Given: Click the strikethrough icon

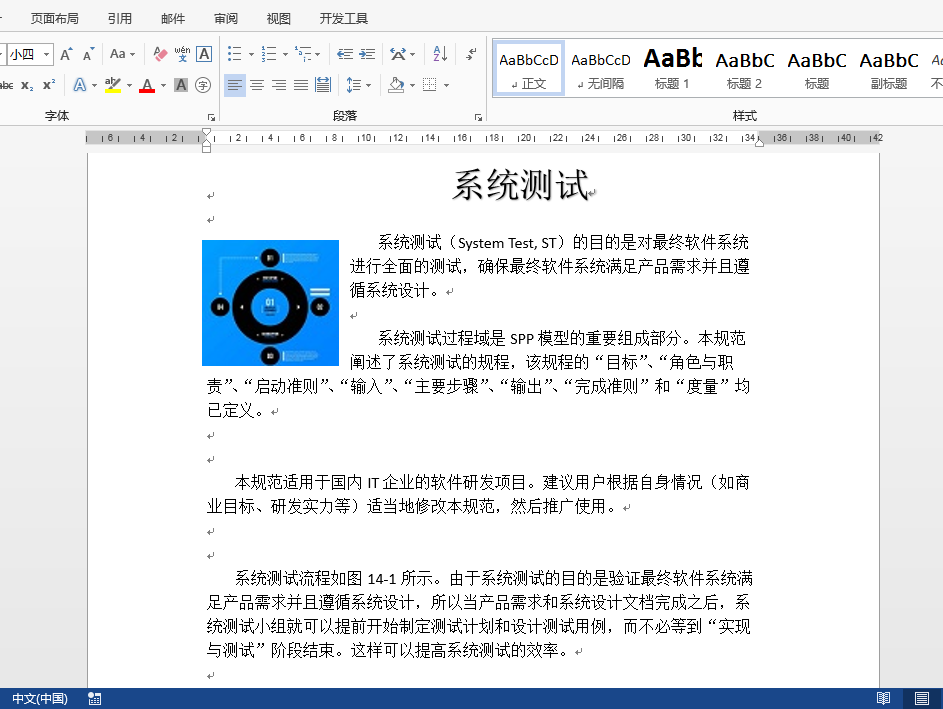Looking at the screenshot, I should click(7, 84).
